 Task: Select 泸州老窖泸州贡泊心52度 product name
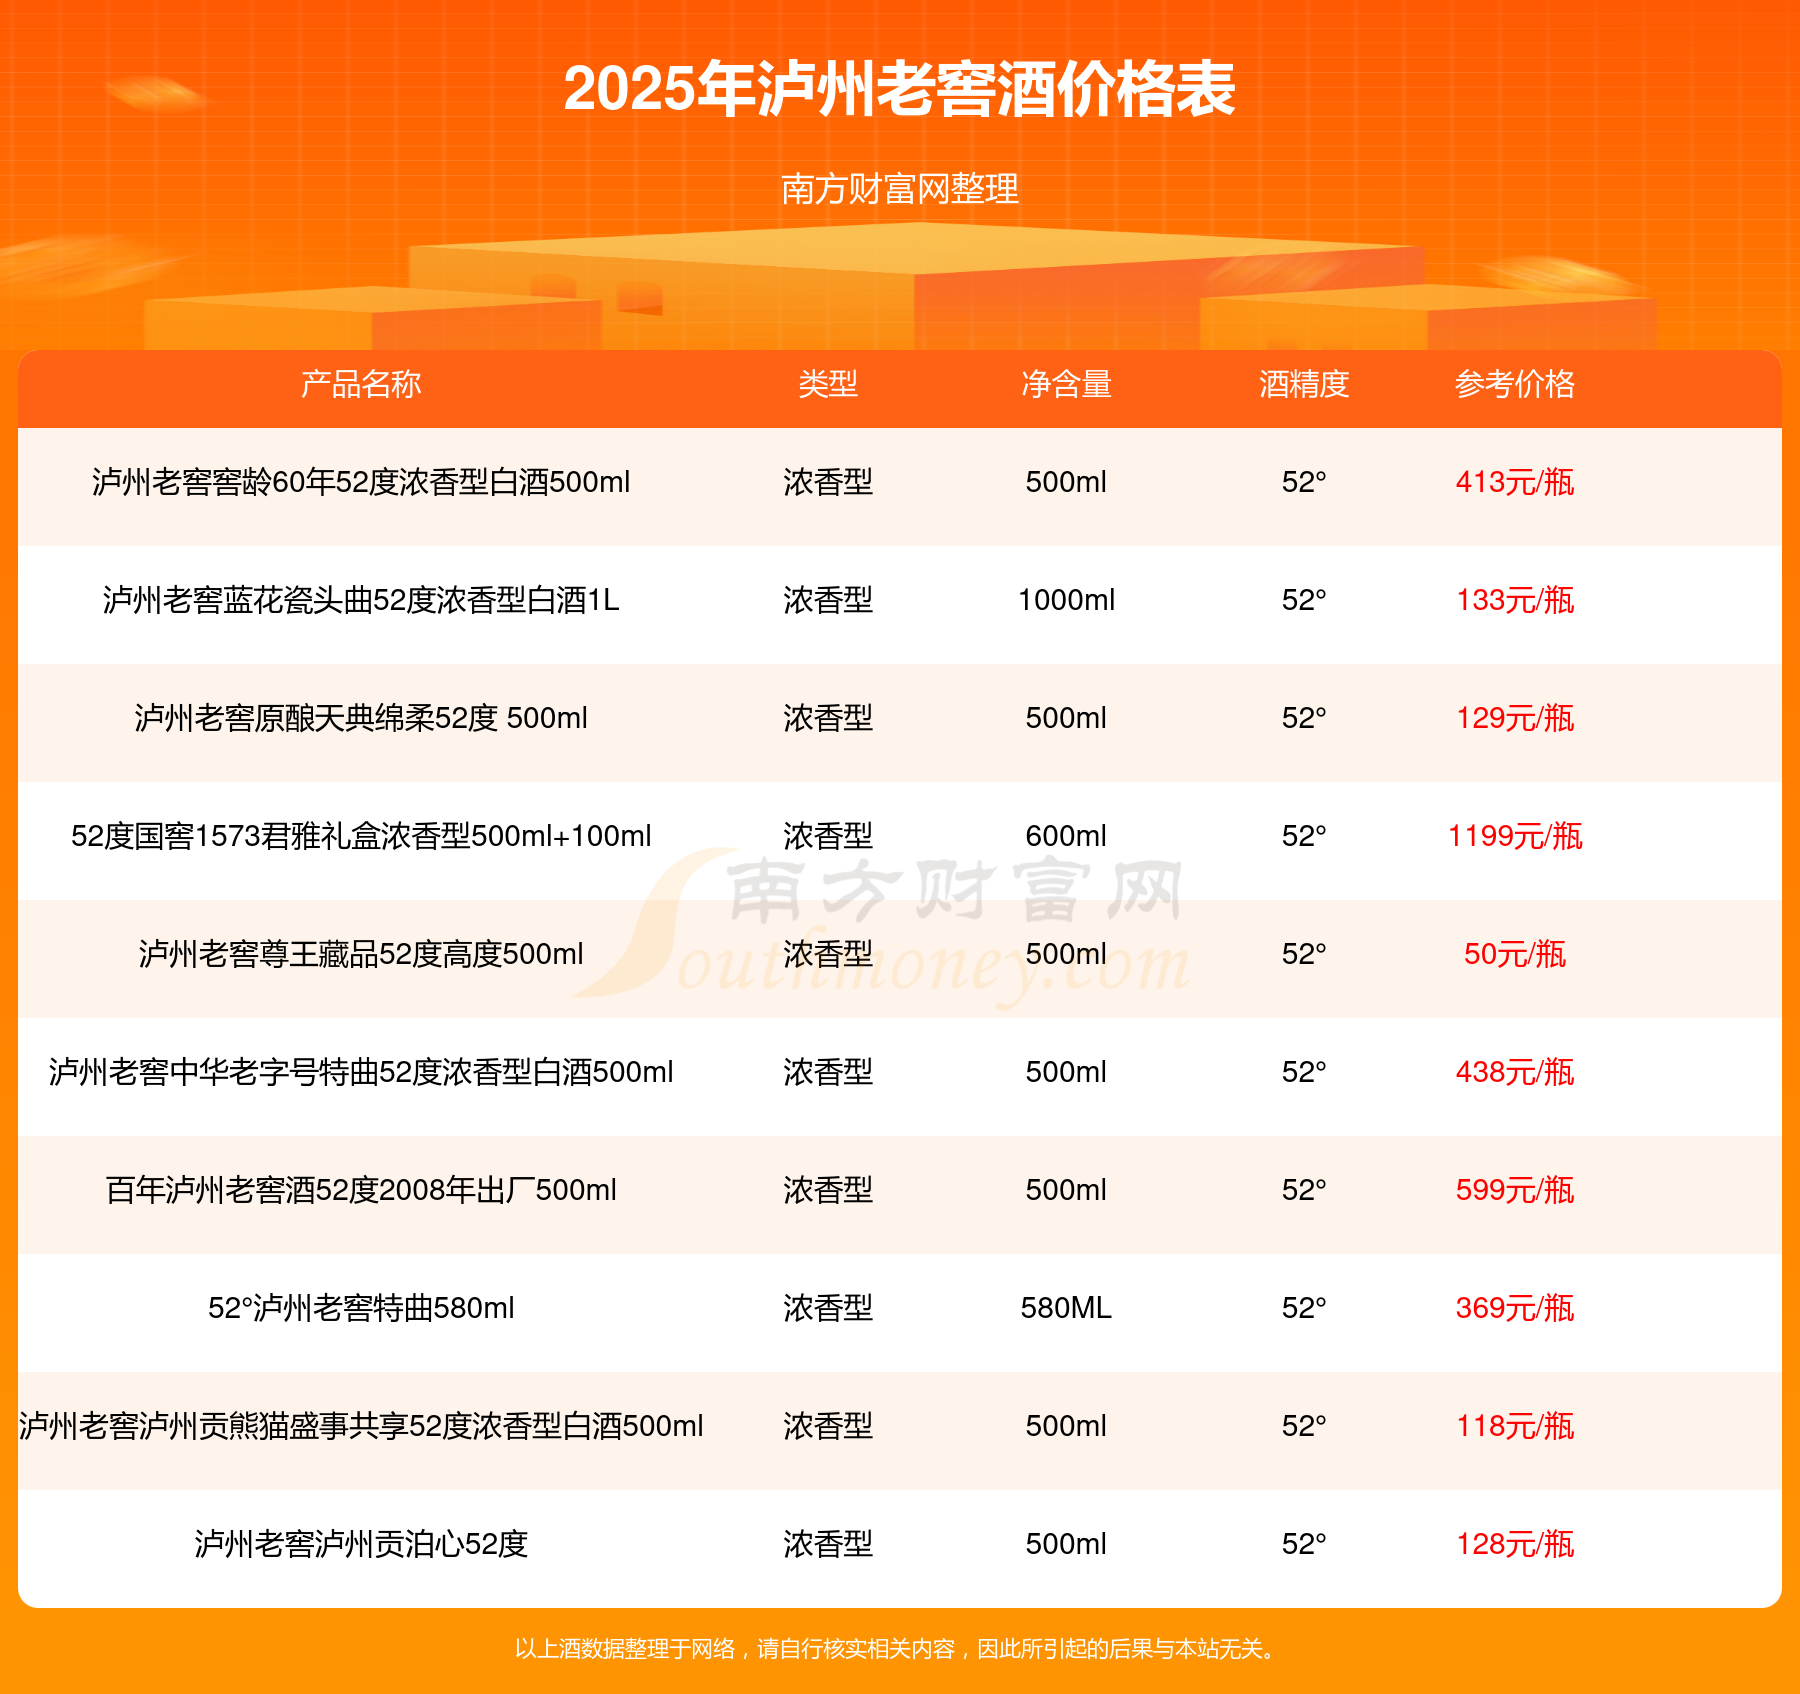[361, 1544]
